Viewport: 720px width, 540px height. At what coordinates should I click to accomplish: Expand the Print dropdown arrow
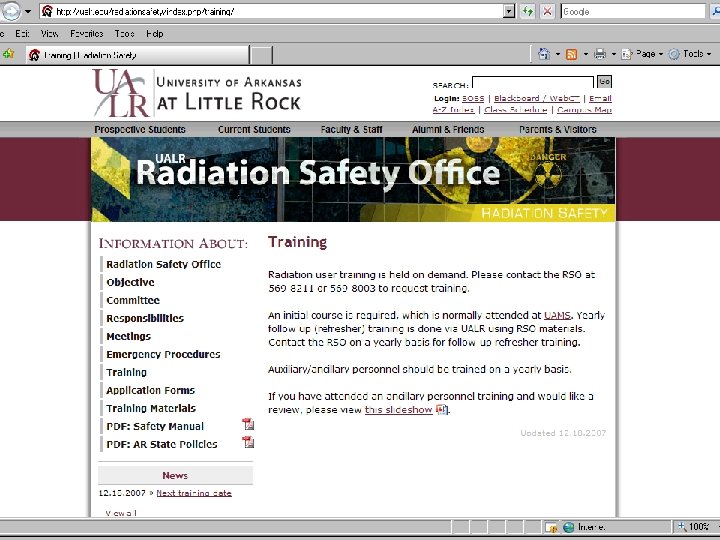613,54
